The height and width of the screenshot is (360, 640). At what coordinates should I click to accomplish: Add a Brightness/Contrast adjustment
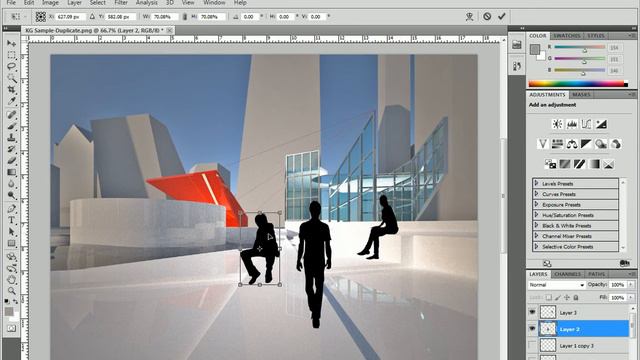pyautogui.click(x=557, y=124)
